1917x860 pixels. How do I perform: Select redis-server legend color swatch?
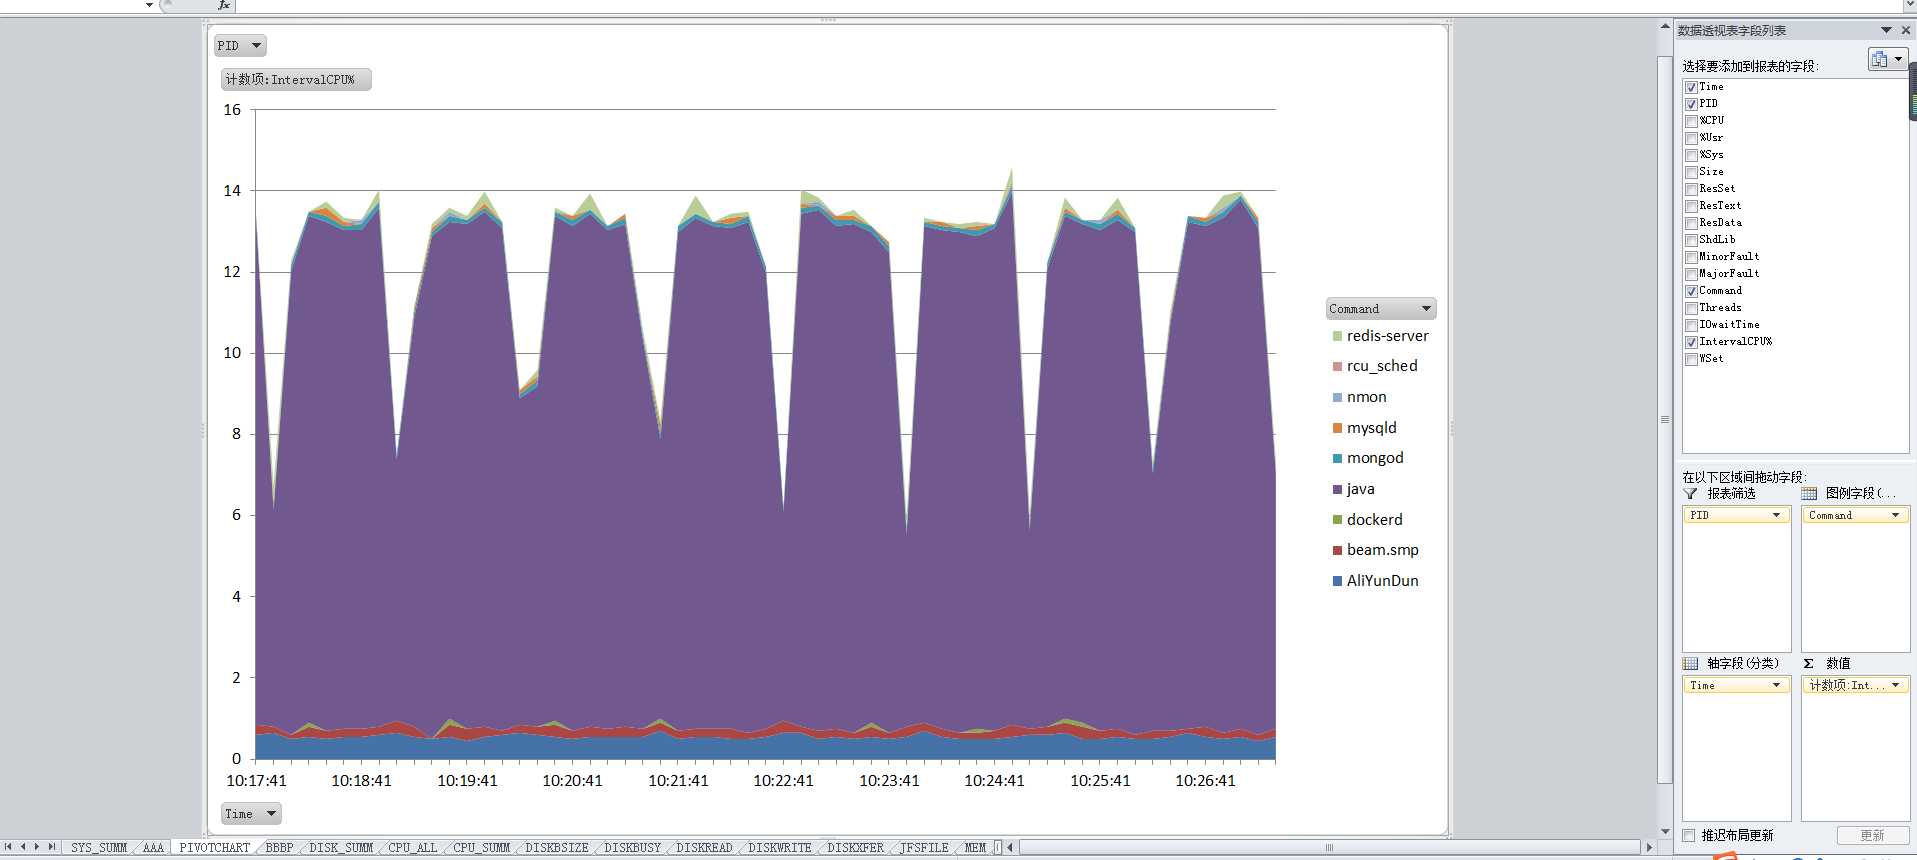(1337, 337)
